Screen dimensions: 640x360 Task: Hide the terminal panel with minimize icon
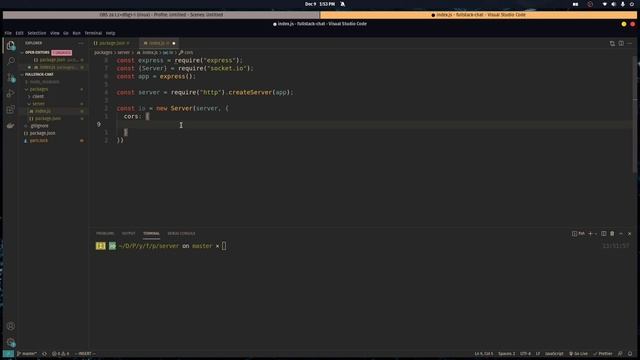pos(621,233)
